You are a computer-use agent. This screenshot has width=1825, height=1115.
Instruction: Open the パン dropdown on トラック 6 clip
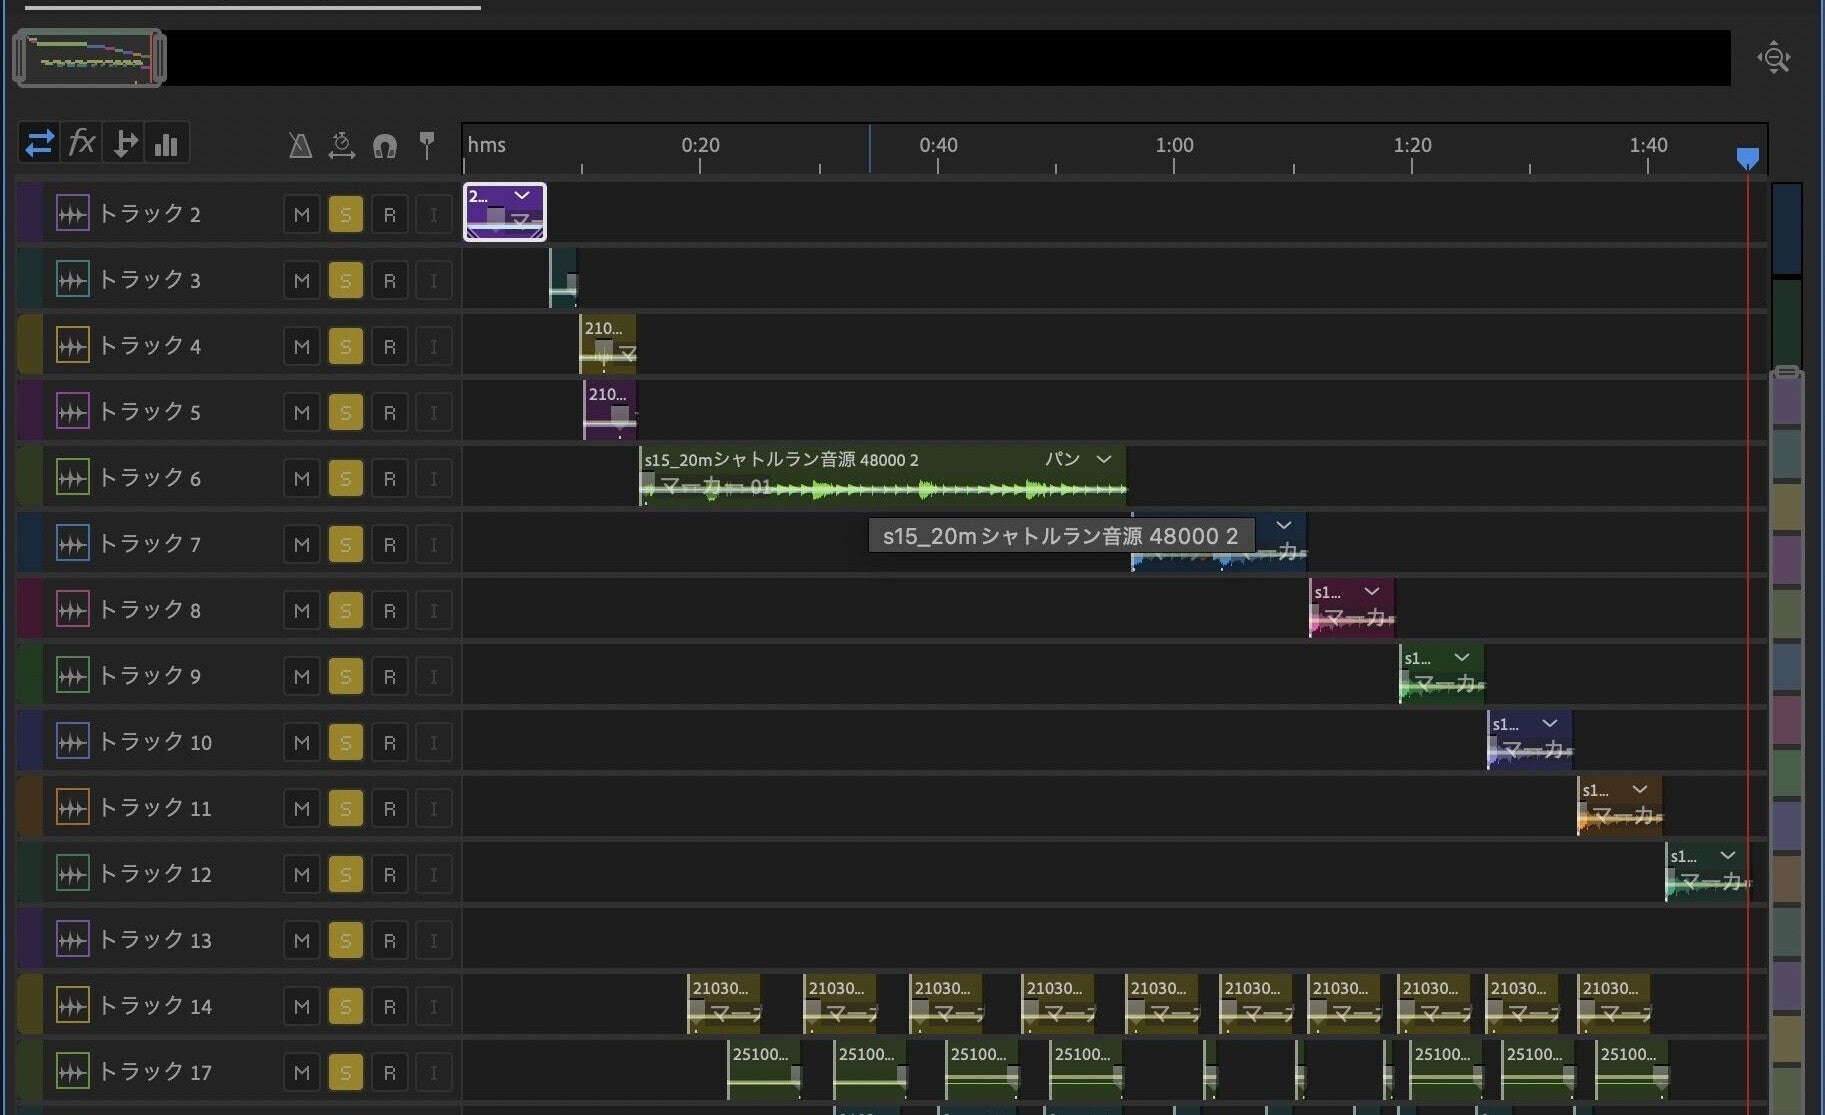1103,459
